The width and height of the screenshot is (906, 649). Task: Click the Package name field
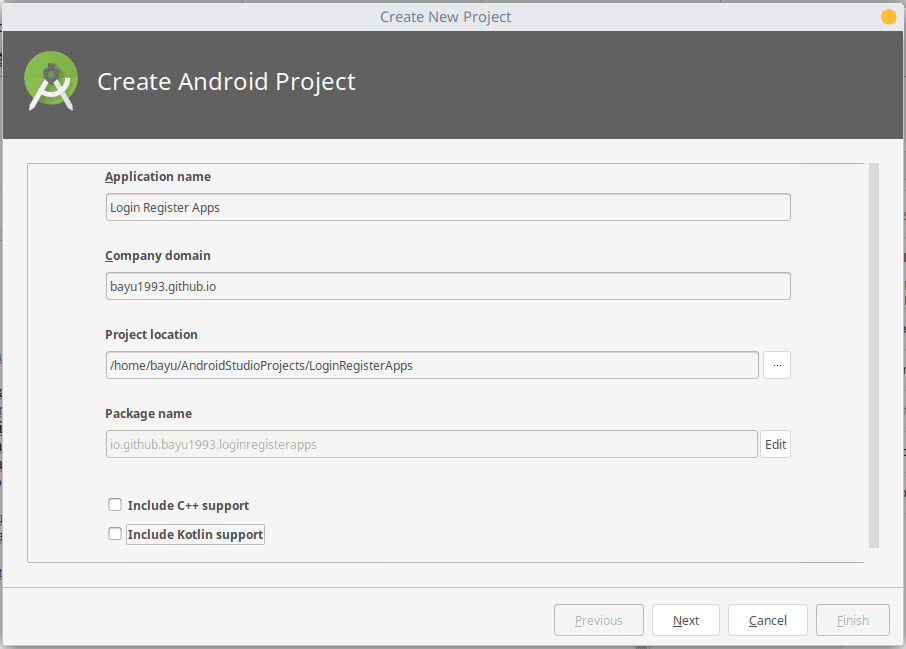(x=431, y=444)
